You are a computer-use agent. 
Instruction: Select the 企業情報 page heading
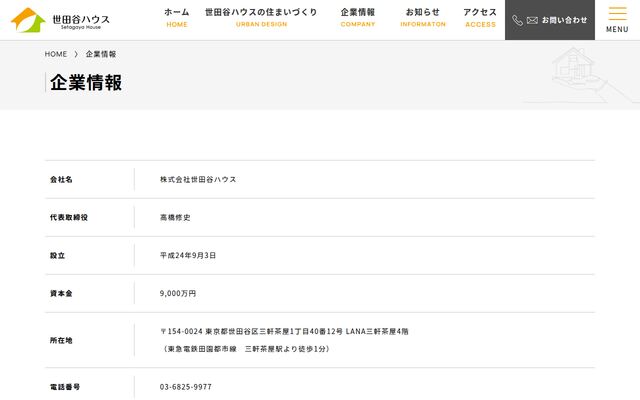(x=86, y=82)
